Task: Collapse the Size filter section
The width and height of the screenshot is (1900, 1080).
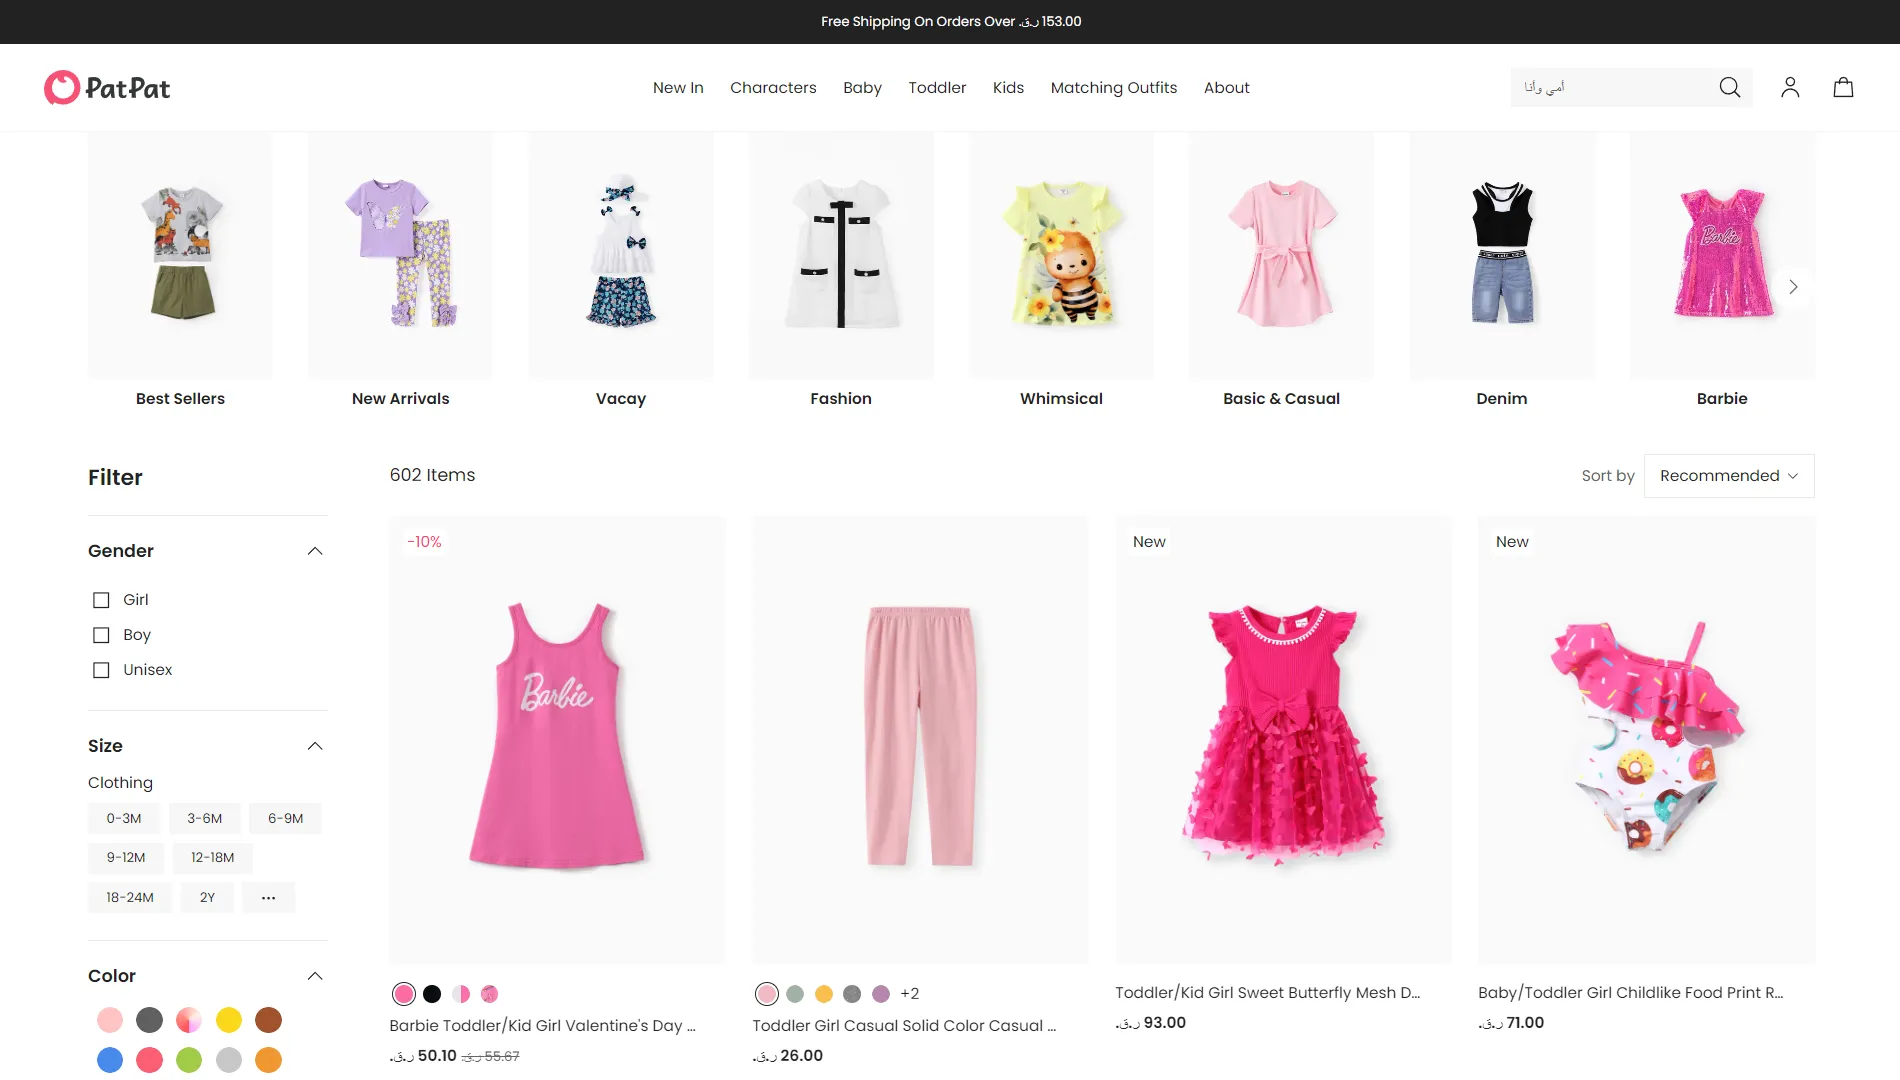Action: coord(315,746)
